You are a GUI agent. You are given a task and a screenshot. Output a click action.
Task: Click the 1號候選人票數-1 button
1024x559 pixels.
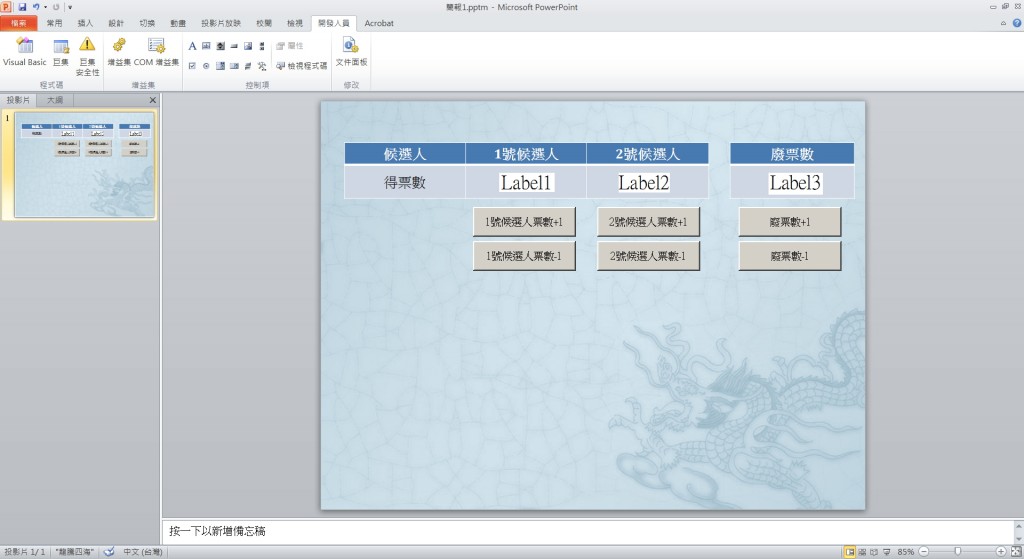(524, 256)
